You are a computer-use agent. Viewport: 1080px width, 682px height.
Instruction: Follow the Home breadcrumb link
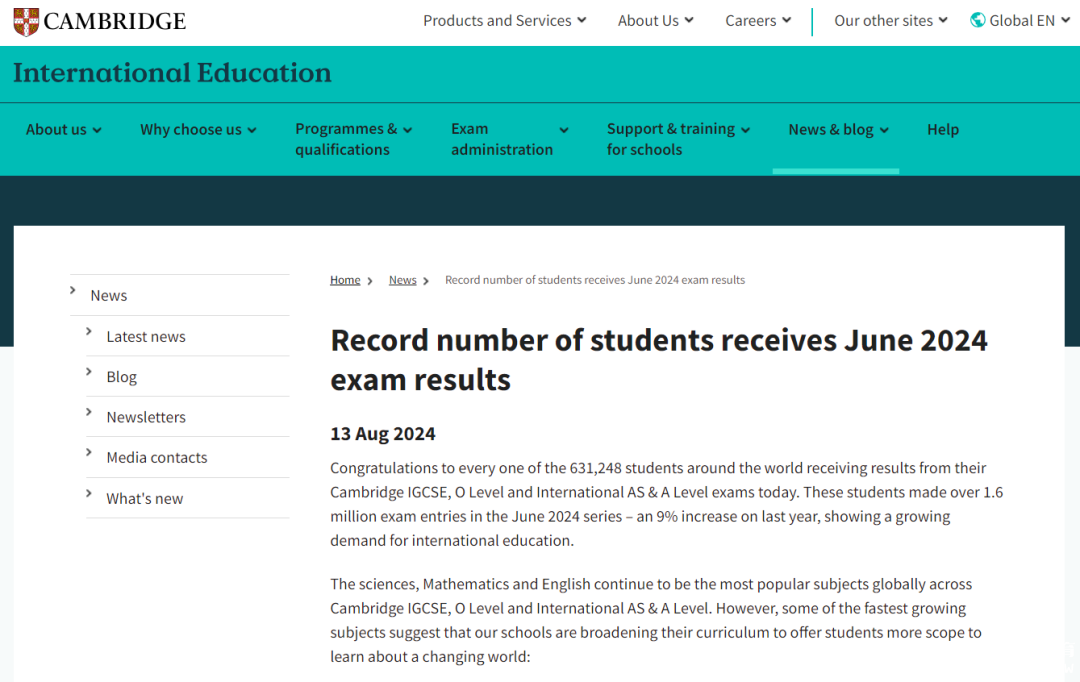pyautogui.click(x=345, y=280)
